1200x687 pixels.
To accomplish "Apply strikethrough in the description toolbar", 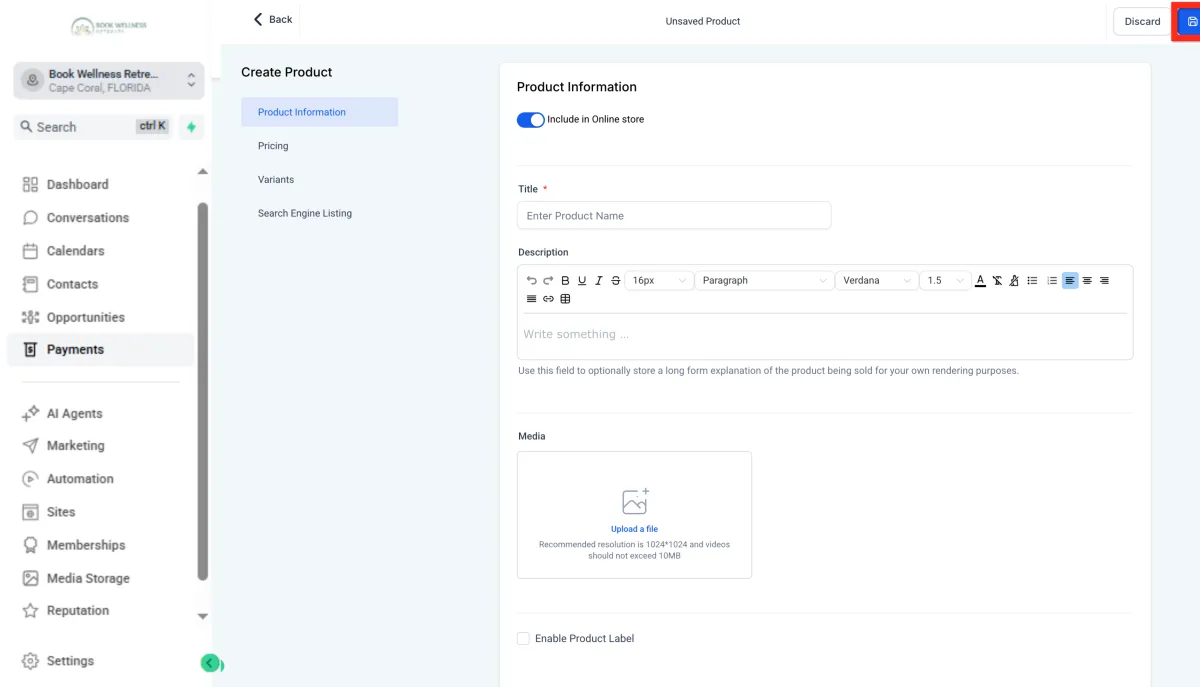I will click(x=615, y=281).
